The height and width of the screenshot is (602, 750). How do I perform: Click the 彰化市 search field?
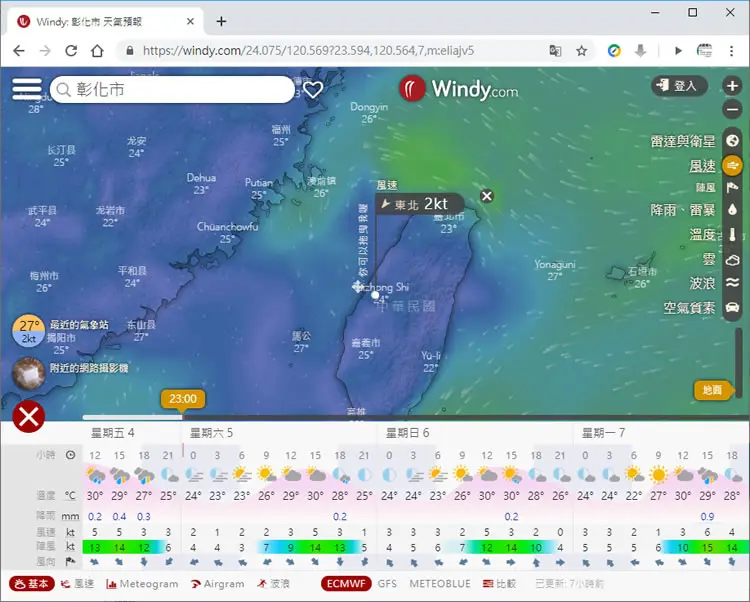coord(172,89)
